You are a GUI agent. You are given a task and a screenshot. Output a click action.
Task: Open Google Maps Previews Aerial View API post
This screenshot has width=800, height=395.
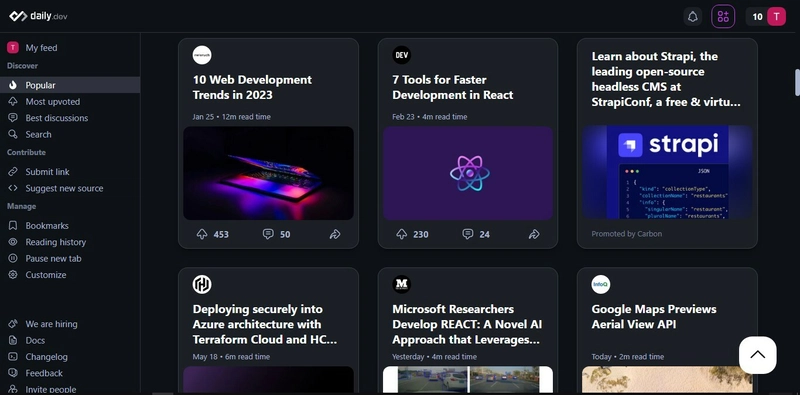[654, 316]
